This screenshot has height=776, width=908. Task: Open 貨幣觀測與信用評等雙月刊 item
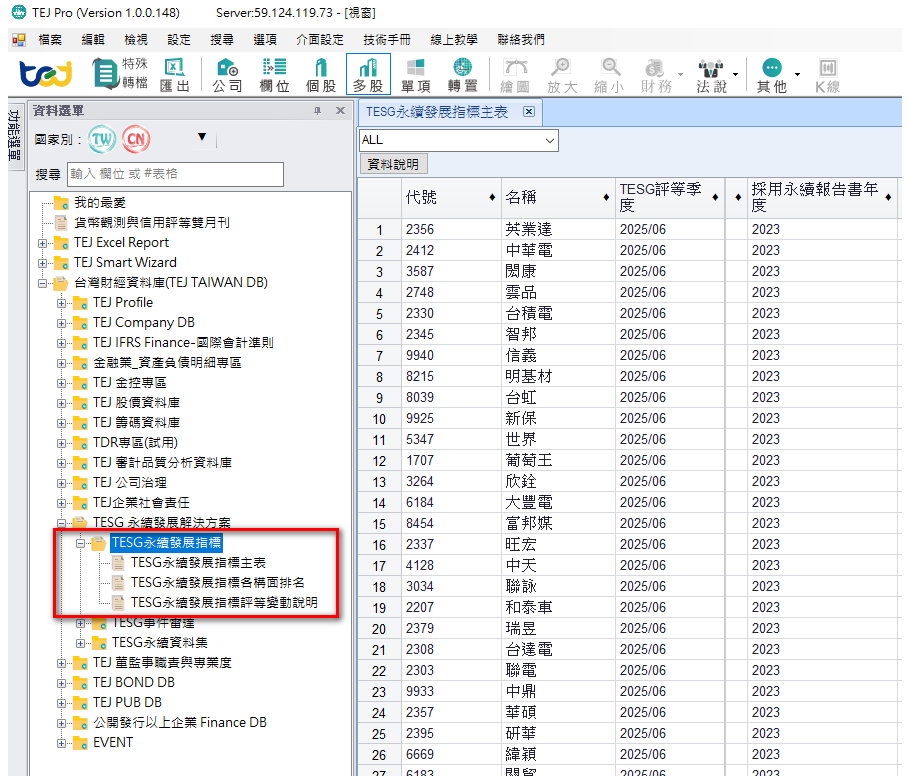152,223
